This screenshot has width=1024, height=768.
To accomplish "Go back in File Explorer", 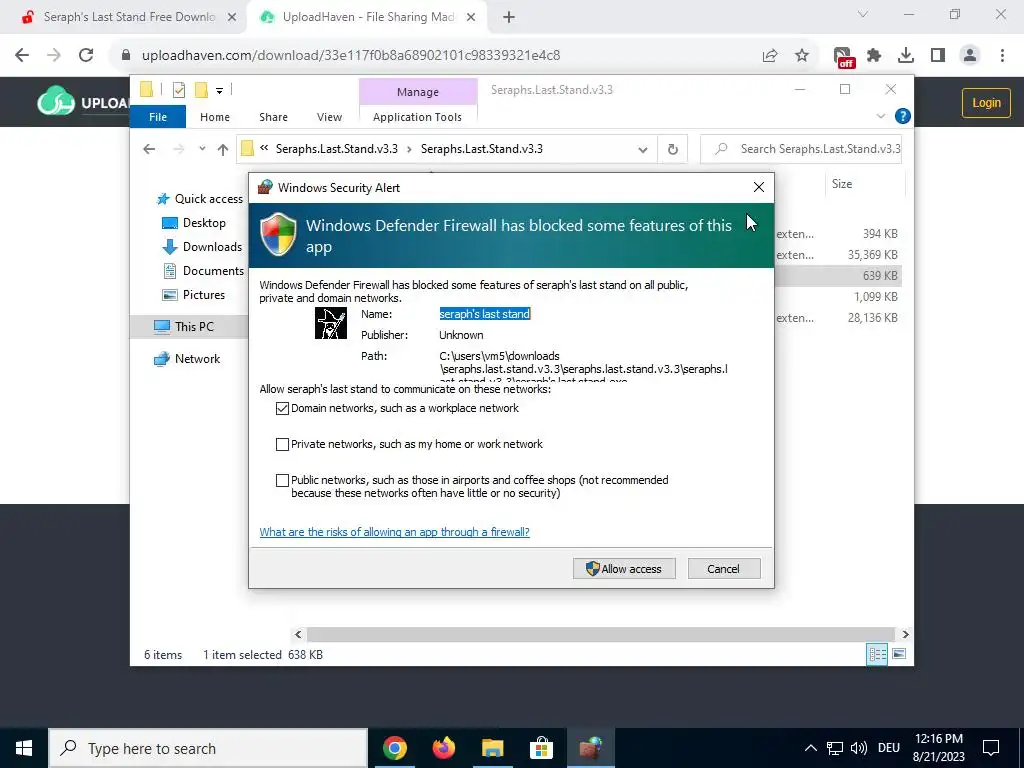I will point(149,149).
